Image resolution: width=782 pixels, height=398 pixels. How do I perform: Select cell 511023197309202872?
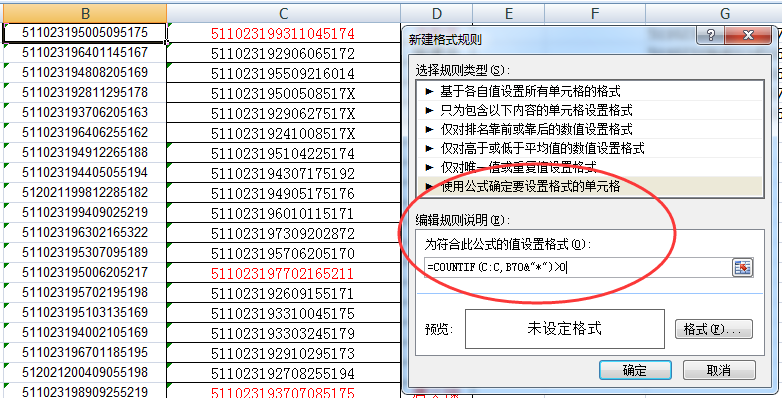pos(283,233)
